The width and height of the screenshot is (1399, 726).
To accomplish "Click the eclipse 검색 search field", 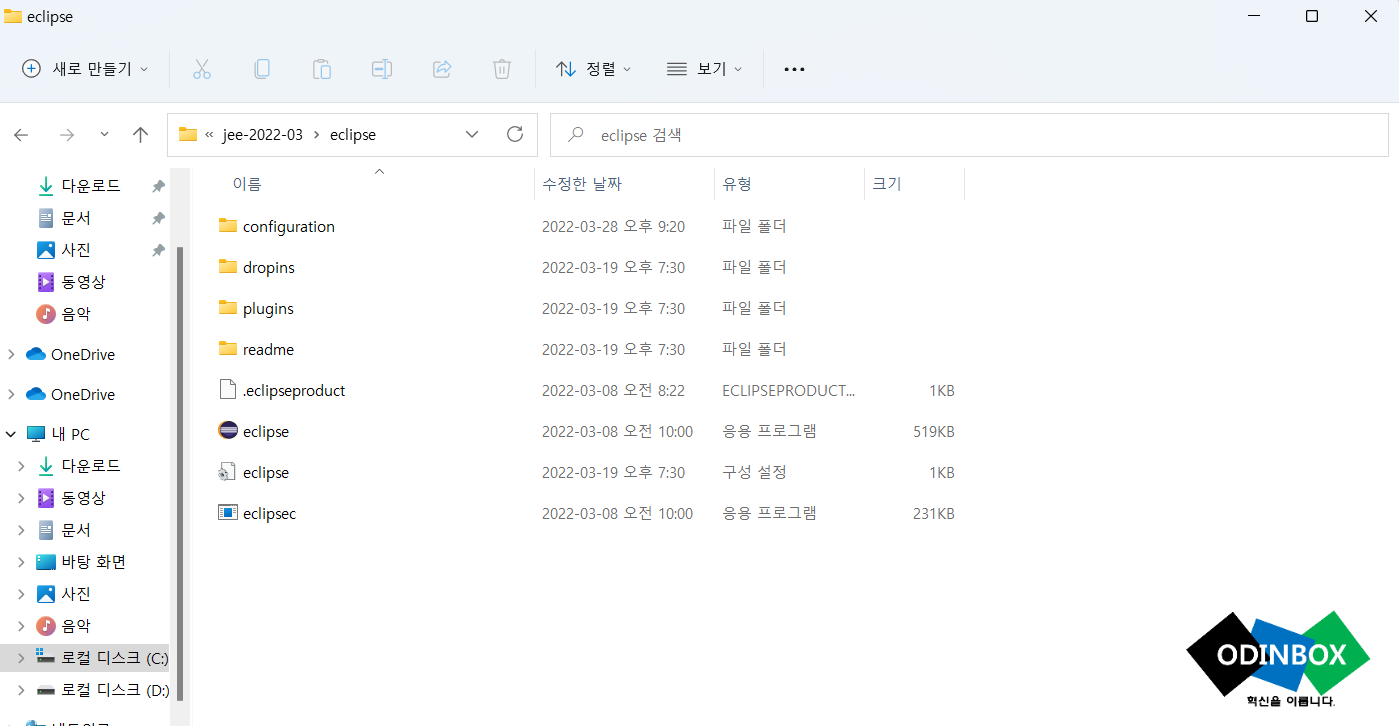I will point(969,134).
